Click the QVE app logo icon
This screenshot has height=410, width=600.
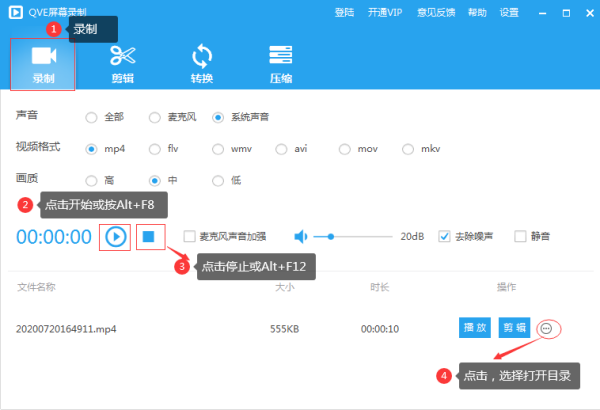16,12
